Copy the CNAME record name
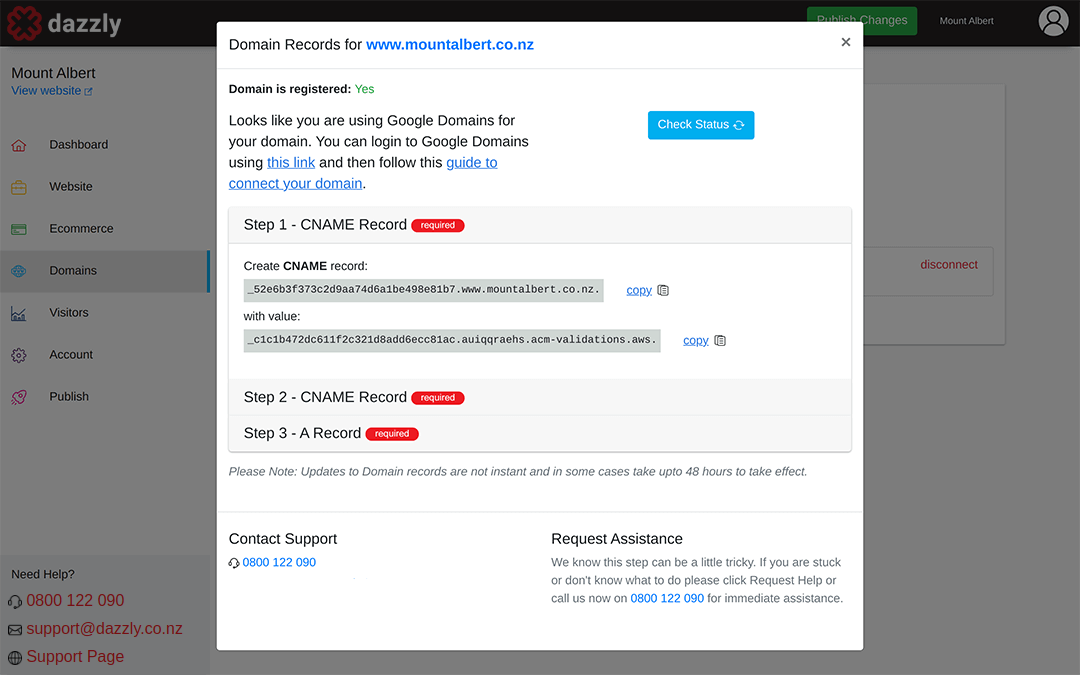 638,291
